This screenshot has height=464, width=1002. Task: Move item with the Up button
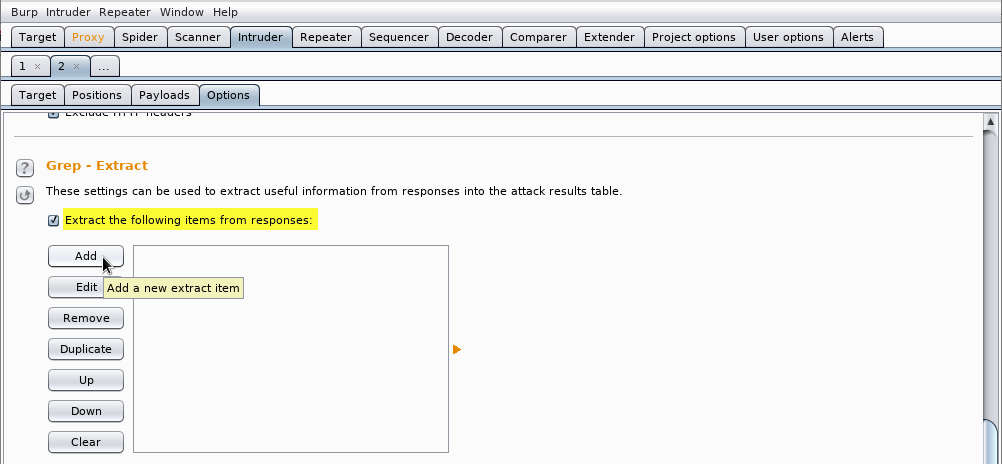pos(86,380)
